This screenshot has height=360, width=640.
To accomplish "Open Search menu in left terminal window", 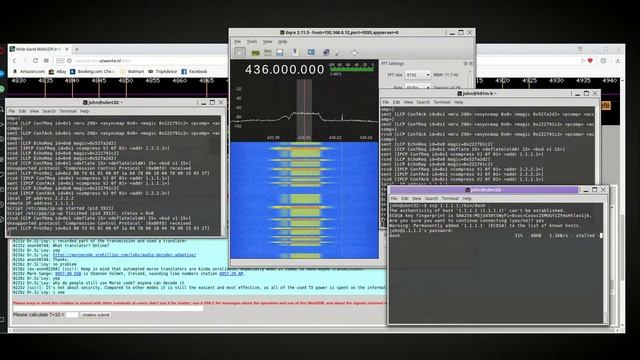I will click(x=49, y=111).
